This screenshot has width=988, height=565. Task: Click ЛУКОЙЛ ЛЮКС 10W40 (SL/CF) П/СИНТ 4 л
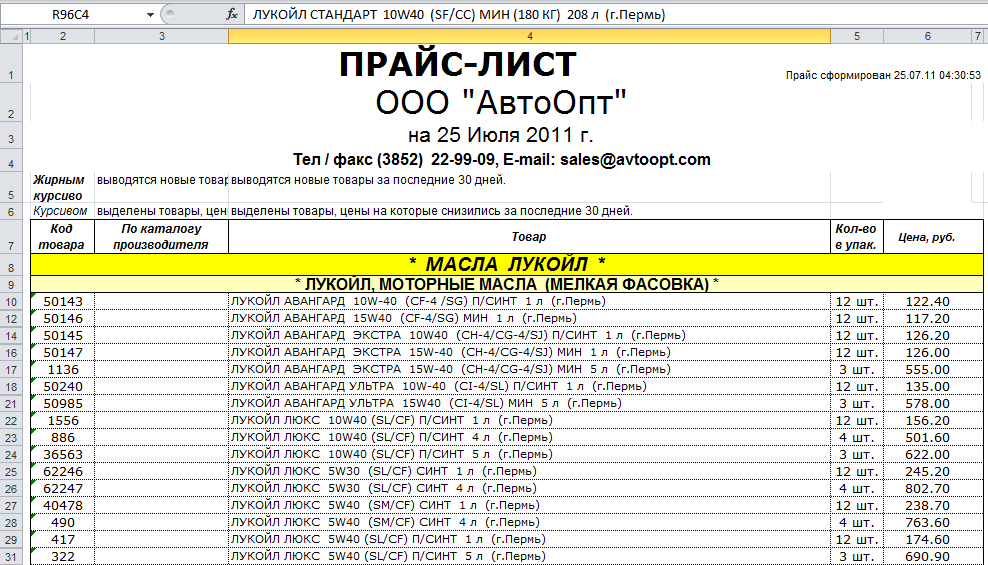pyautogui.click(x=391, y=438)
